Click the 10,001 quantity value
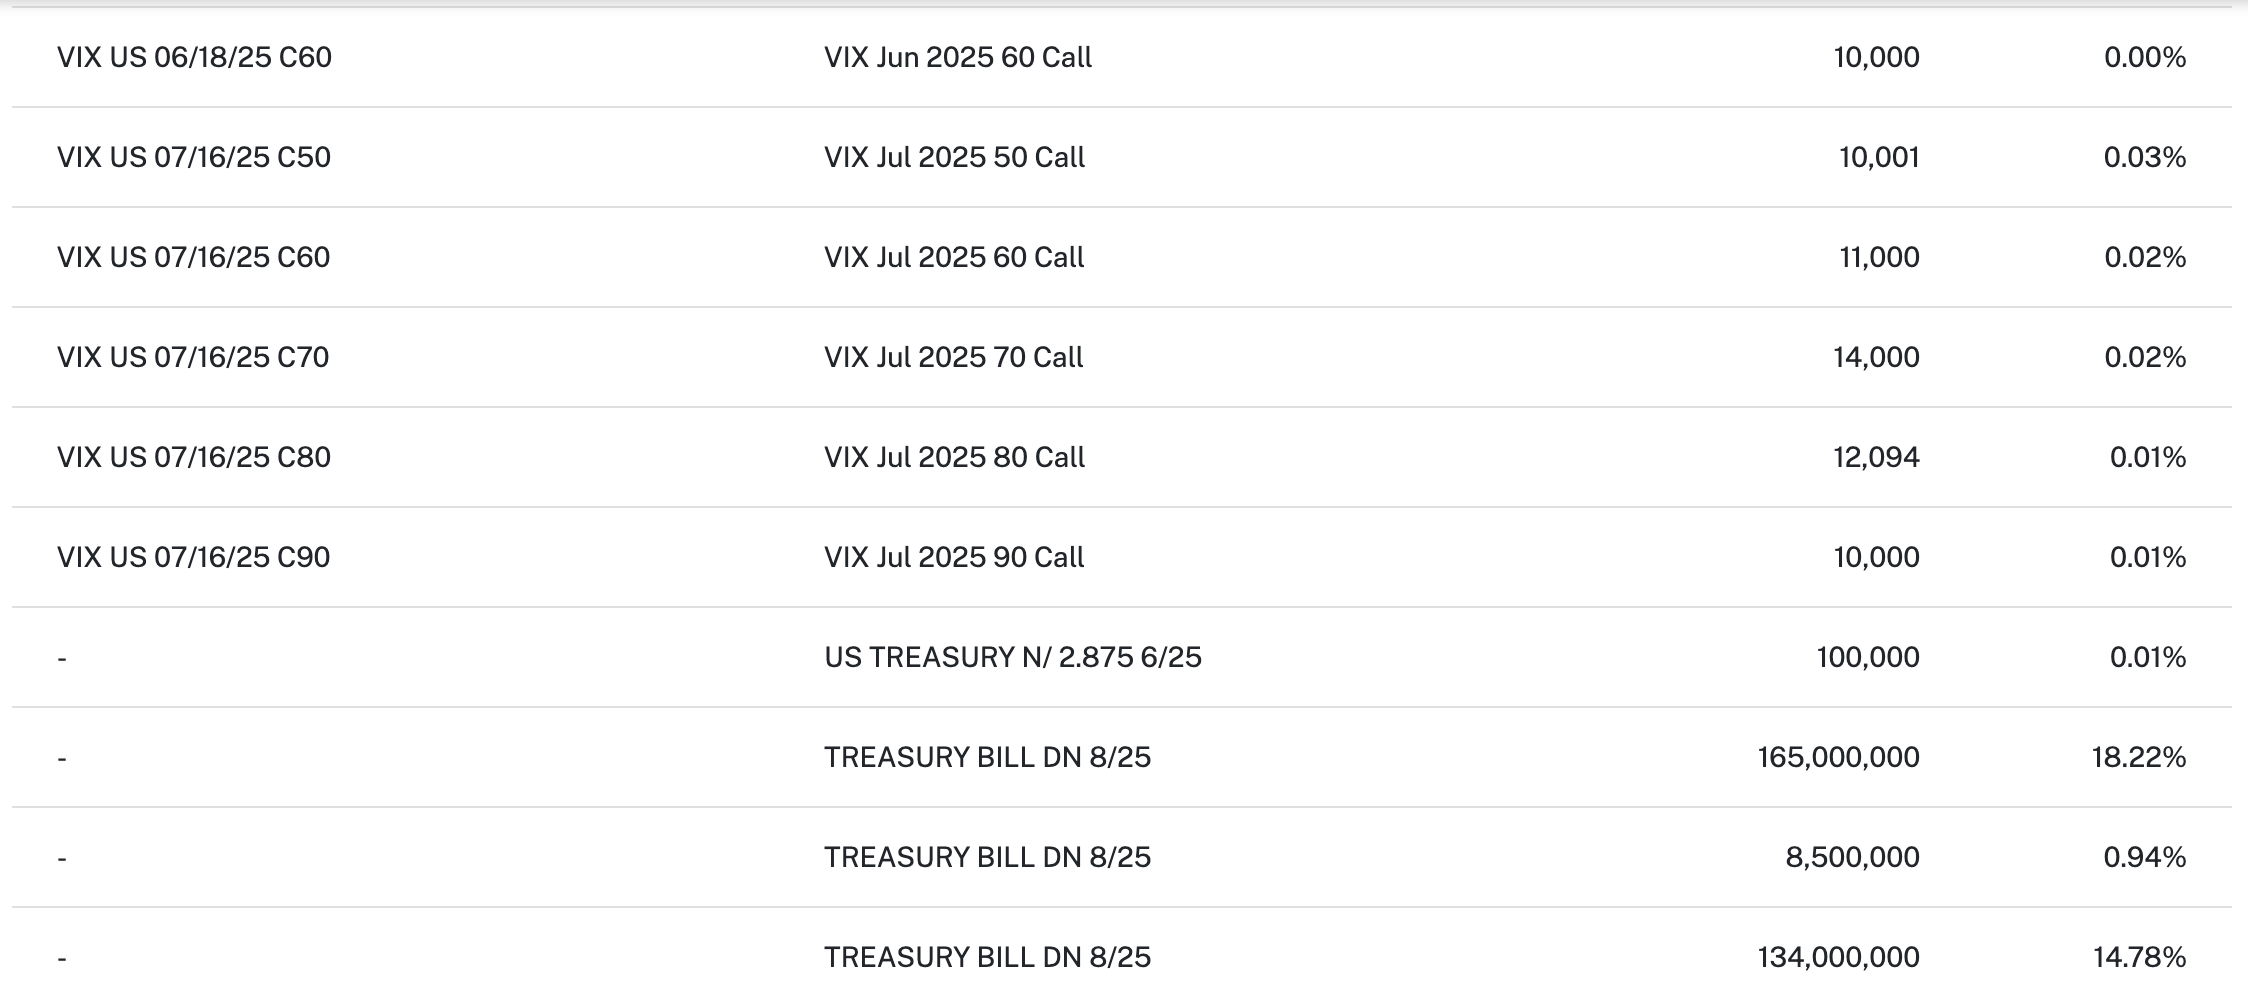2248x1004 pixels. 1878,157
